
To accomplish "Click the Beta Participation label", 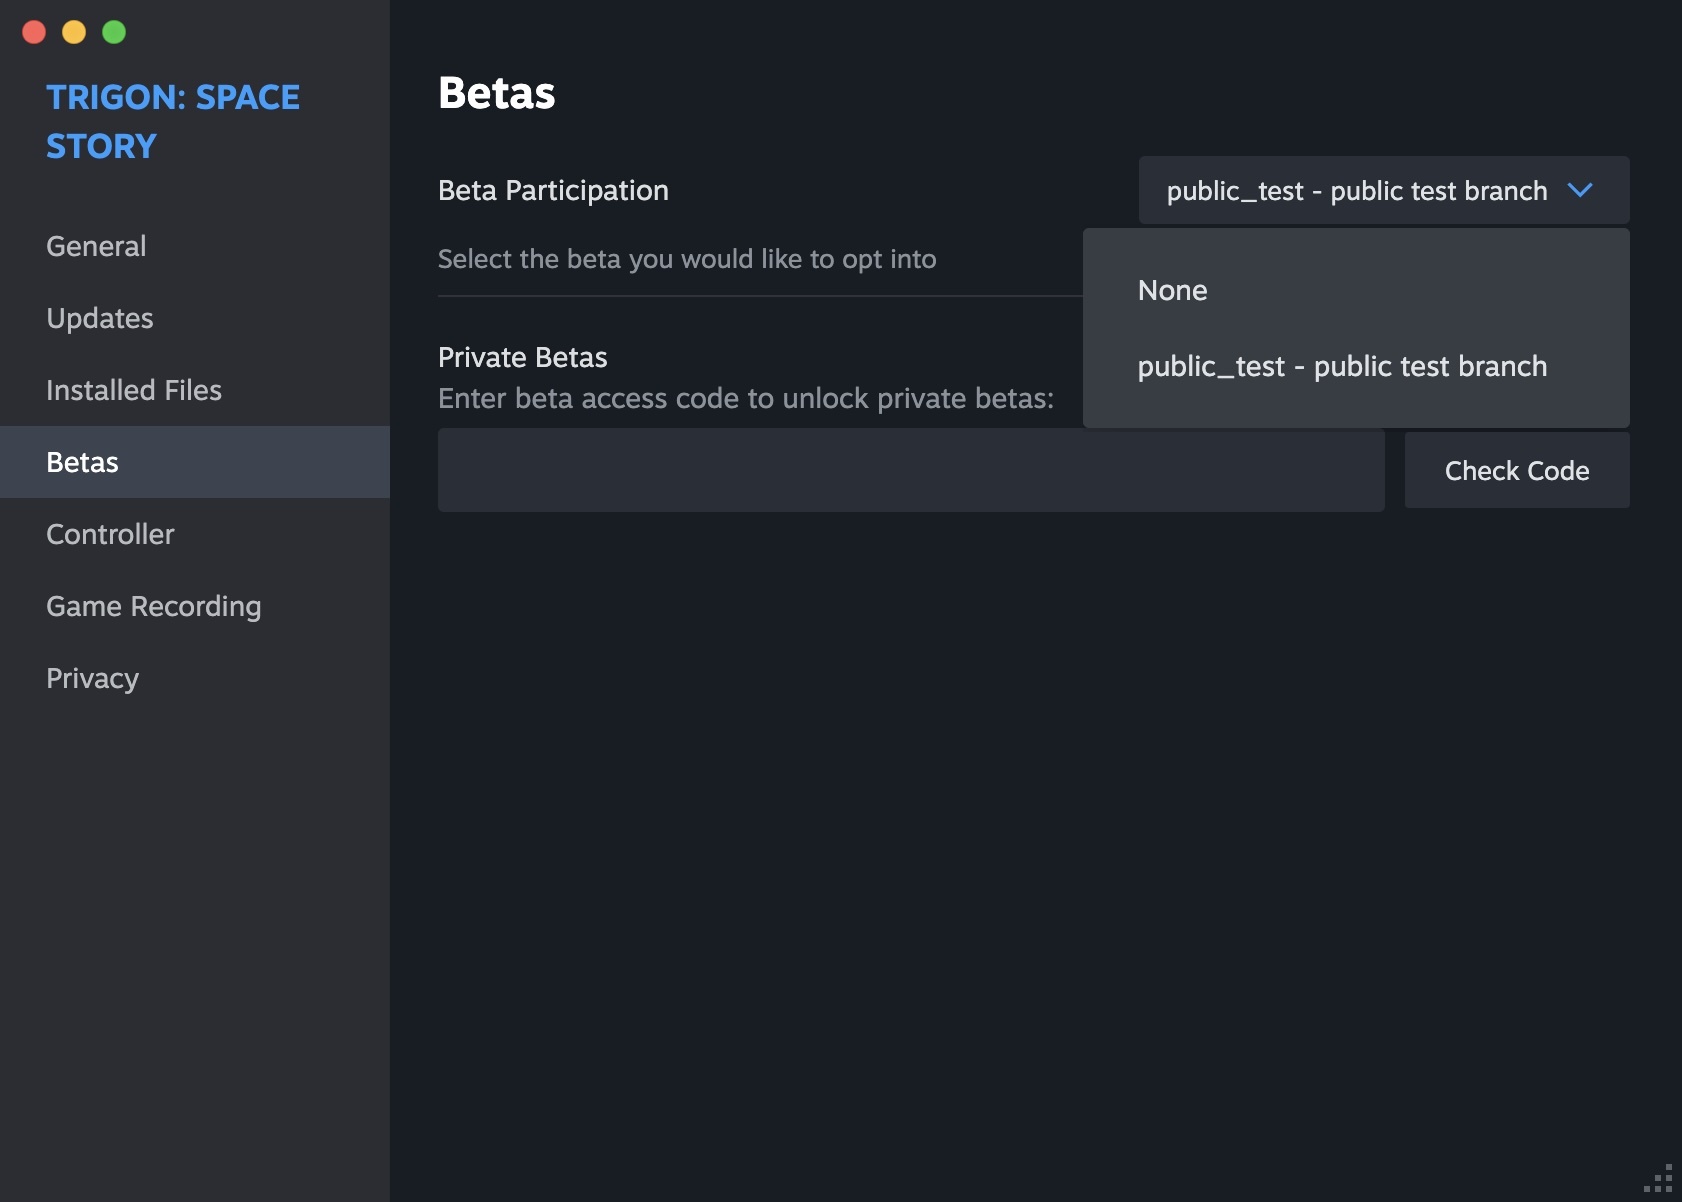I will (x=553, y=190).
